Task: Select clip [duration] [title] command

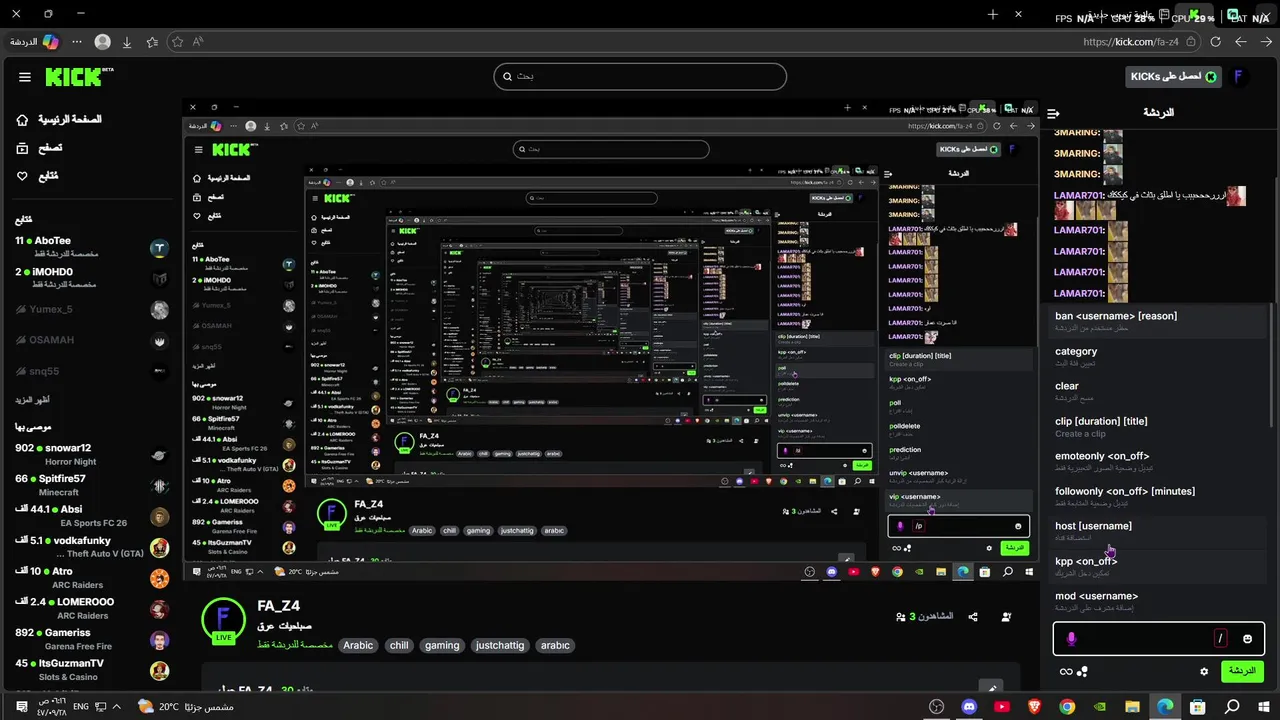Action: [1157, 427]
